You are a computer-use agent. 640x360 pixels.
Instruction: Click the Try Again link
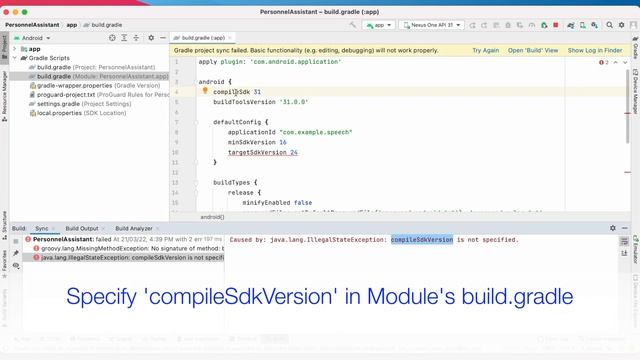(x=485, y=50)
